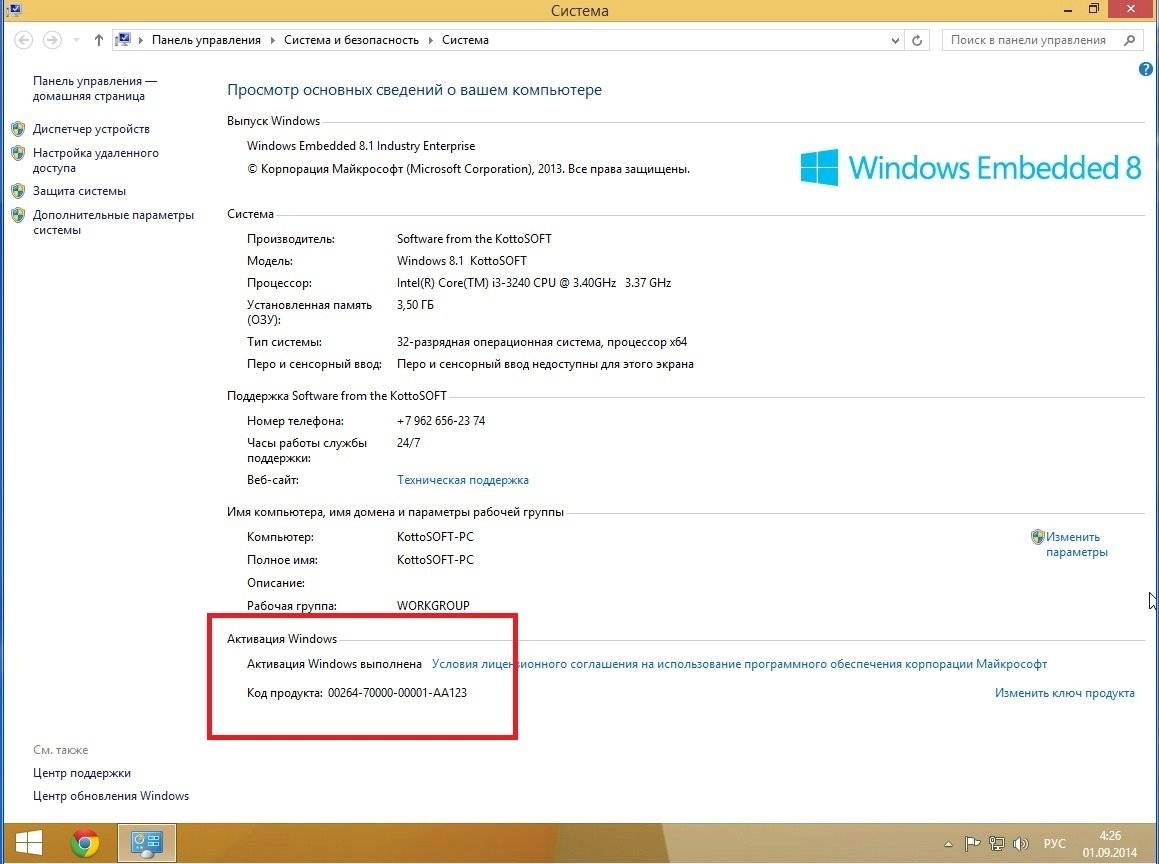Image resolution: width=1159 pixels, height=864 pixels.
Task: Open 'Центр обновления Windows' link
Action: [111, 796]
